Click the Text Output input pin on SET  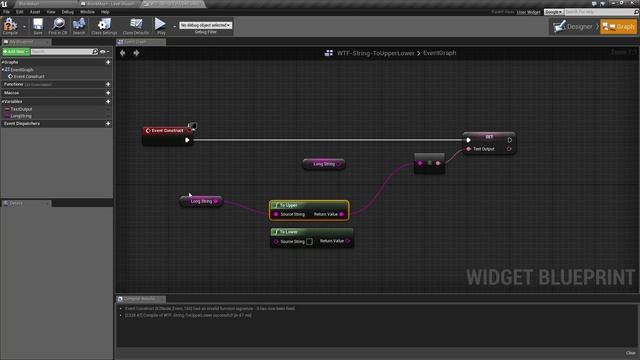tap(469, 149)
